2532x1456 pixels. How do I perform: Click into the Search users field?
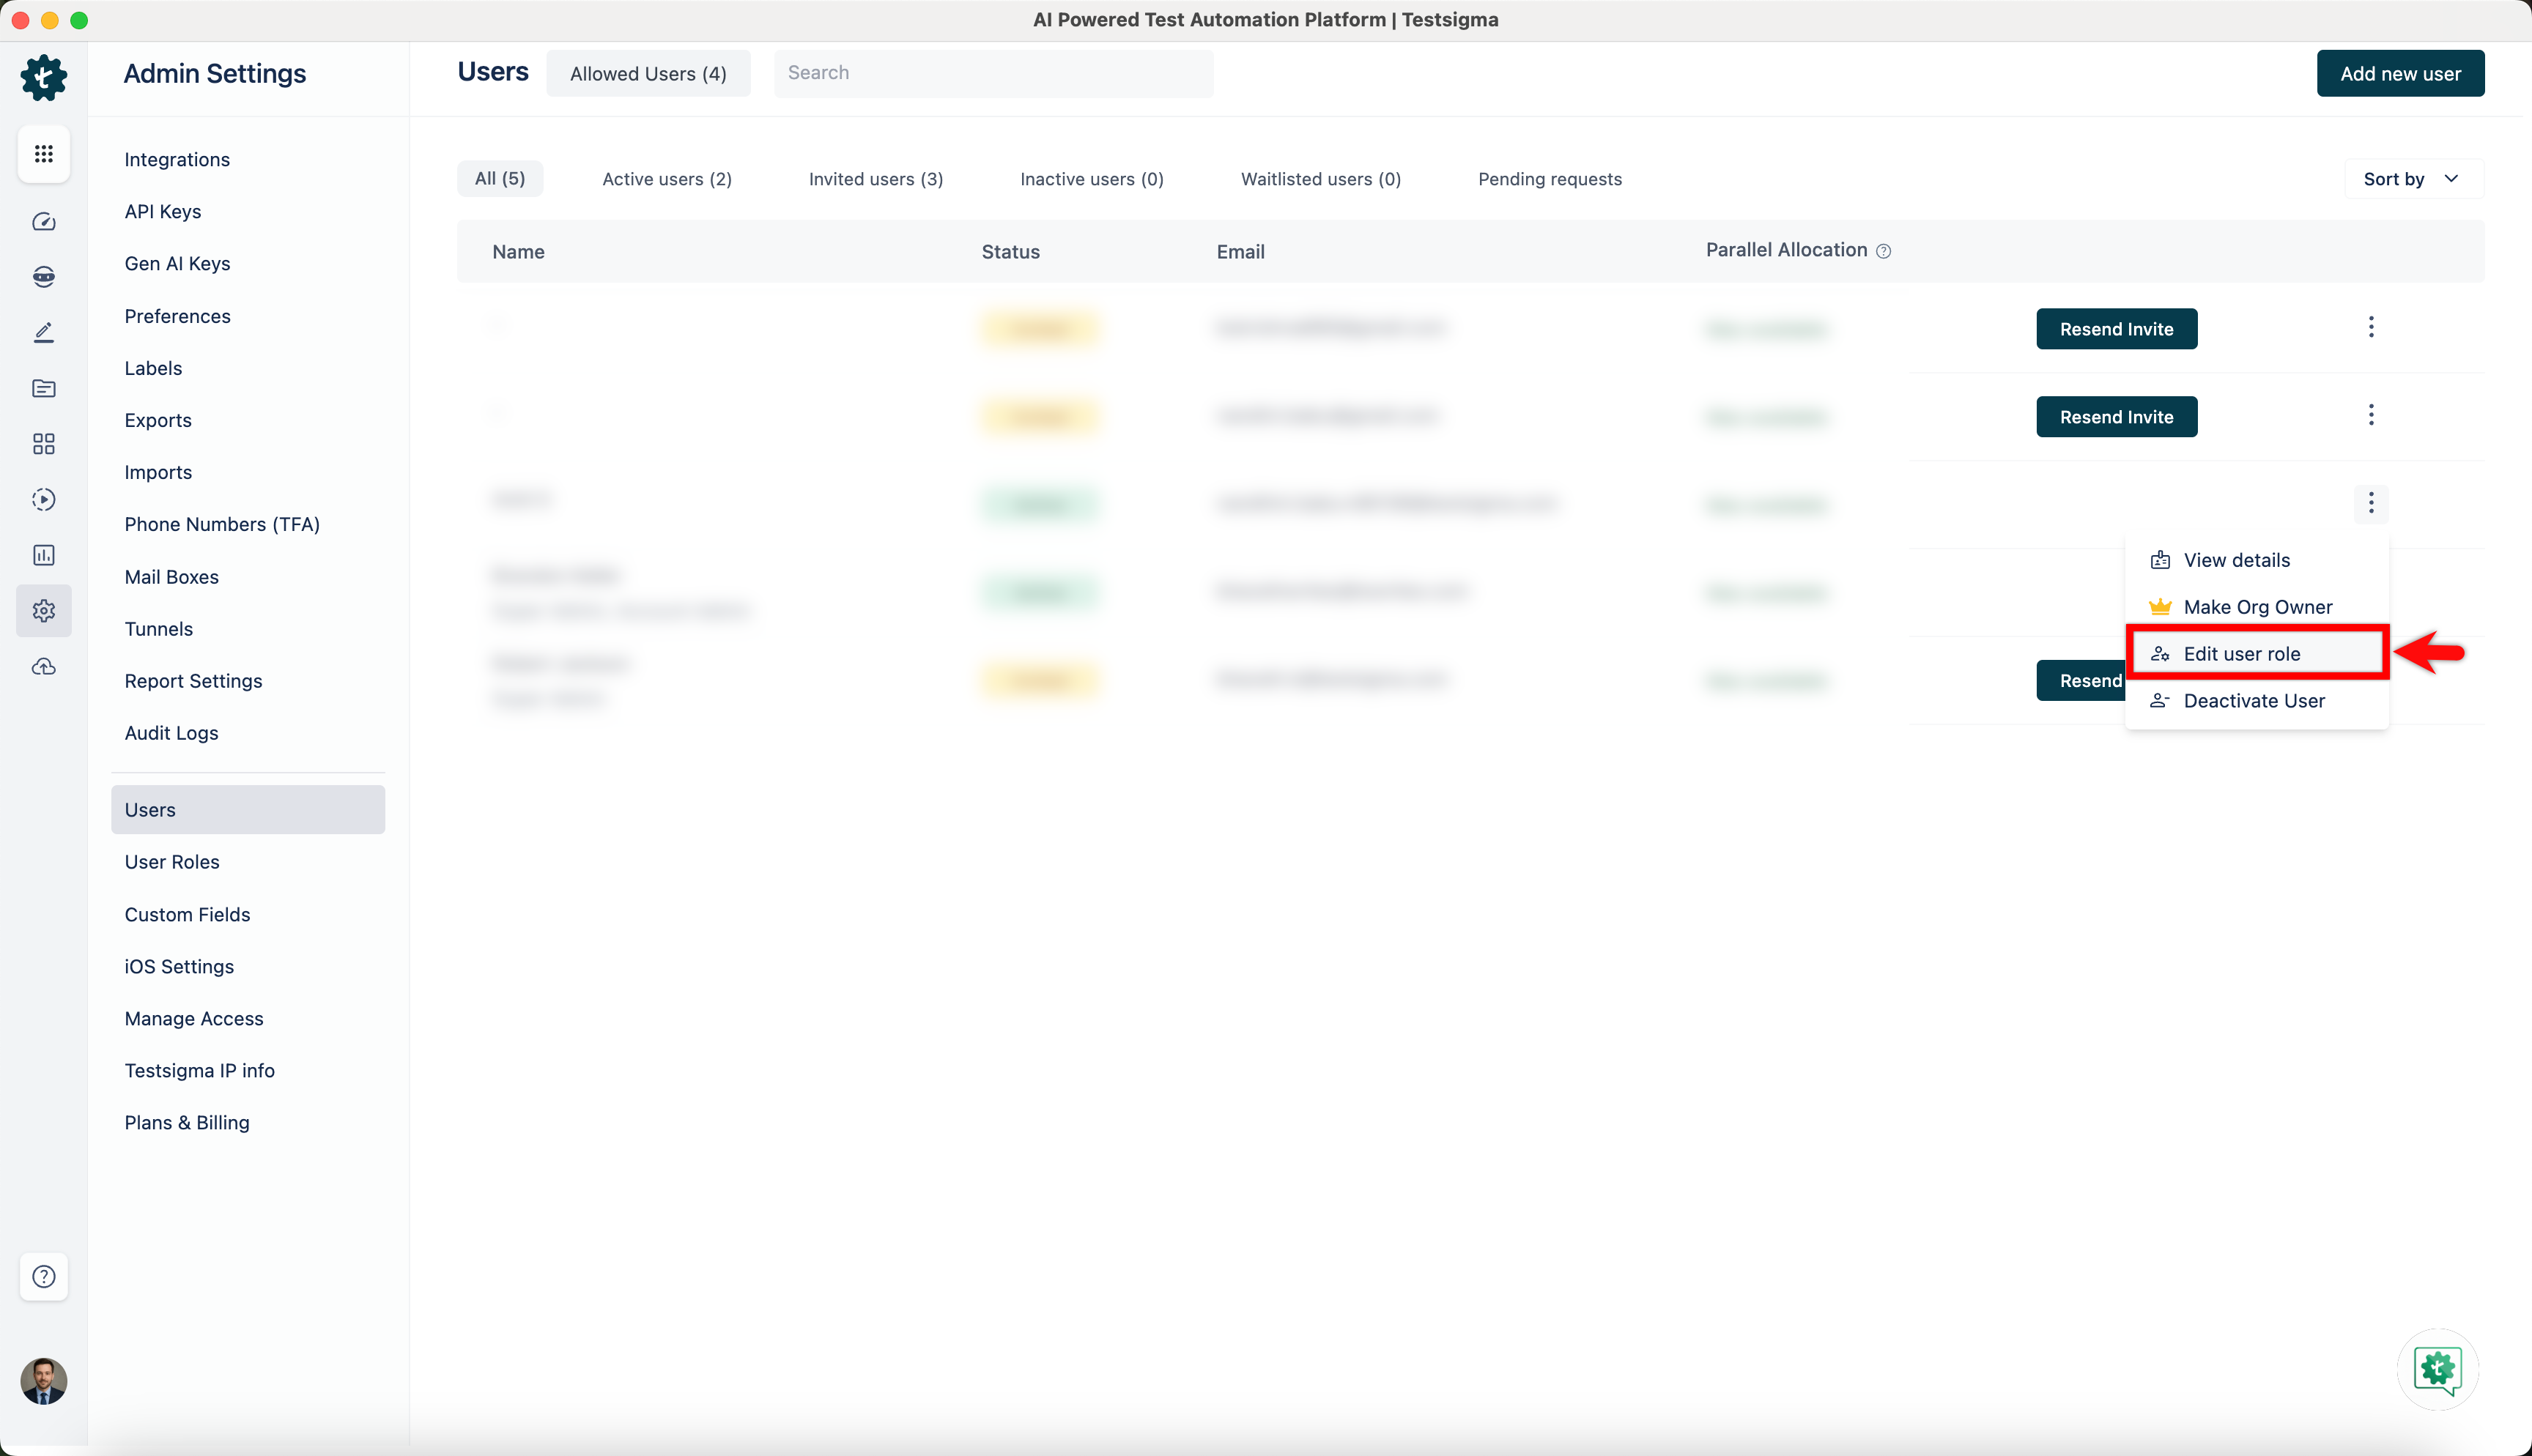pos(993,73)
